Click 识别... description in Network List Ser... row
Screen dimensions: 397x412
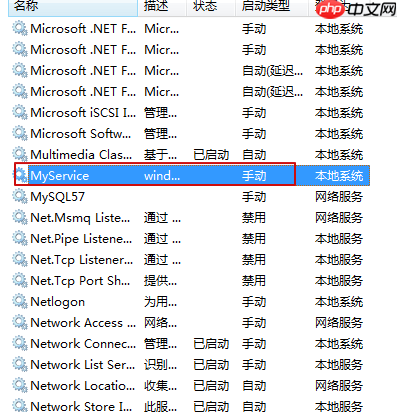160,365
